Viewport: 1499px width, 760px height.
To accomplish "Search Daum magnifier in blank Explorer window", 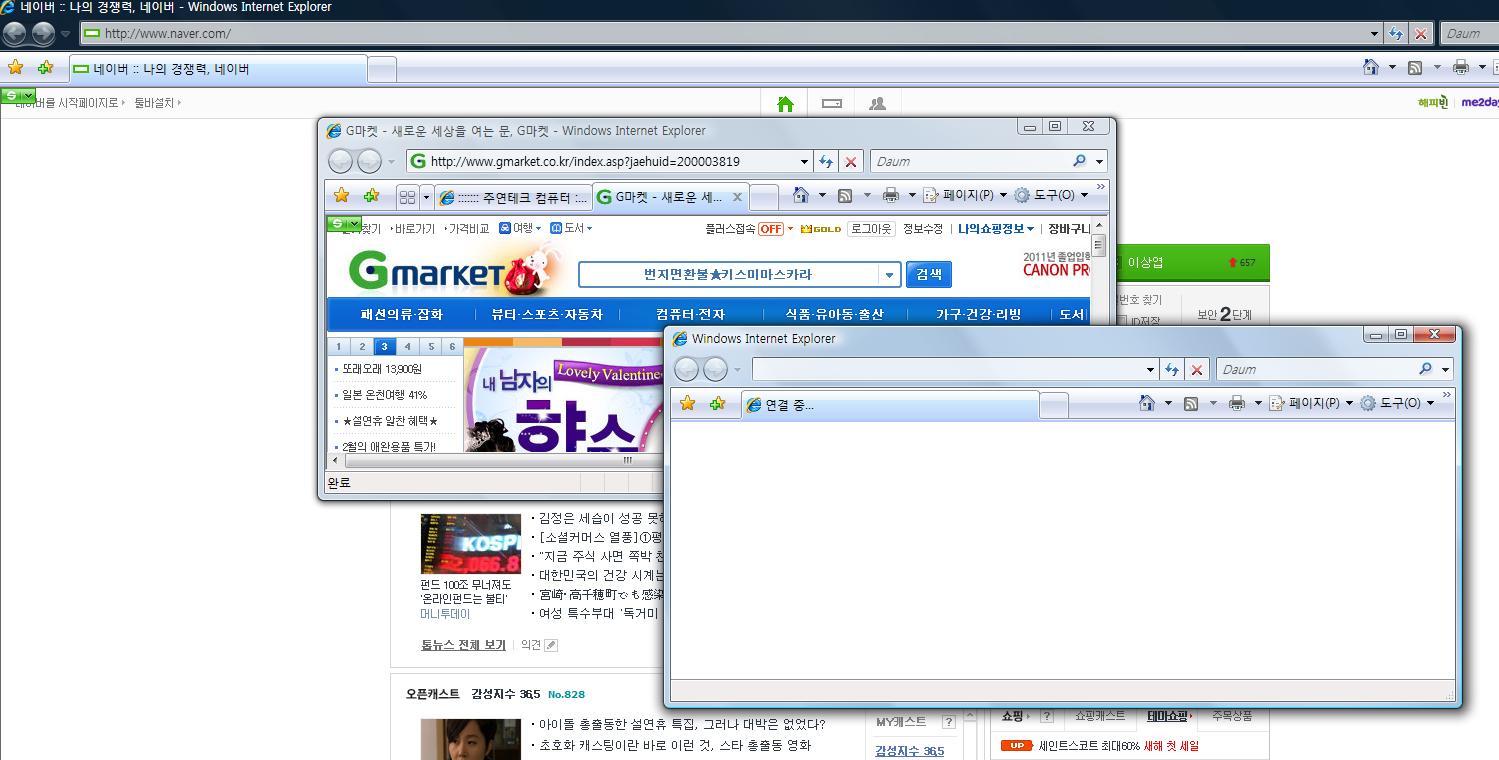I will [1425, 369].
